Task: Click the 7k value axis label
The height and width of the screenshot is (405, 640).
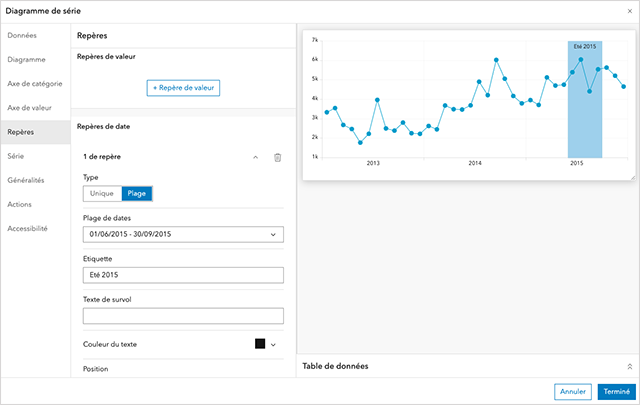Action: click(x=315, y=40)
